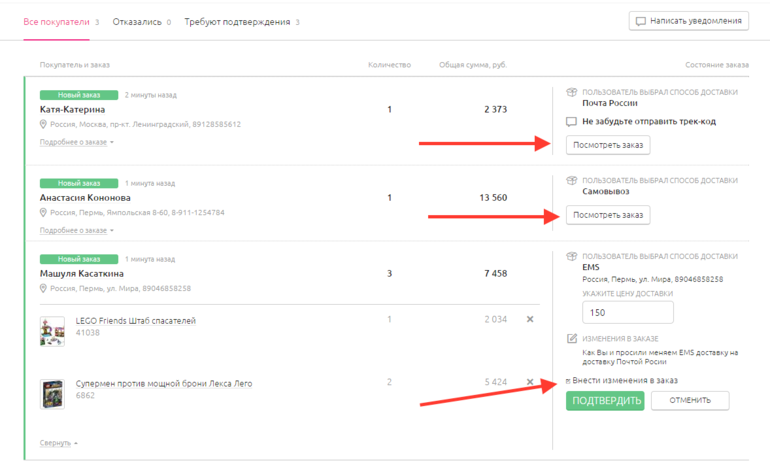
Task: View order for Самовывоз delivery
Action: click(x=608, y=215)
